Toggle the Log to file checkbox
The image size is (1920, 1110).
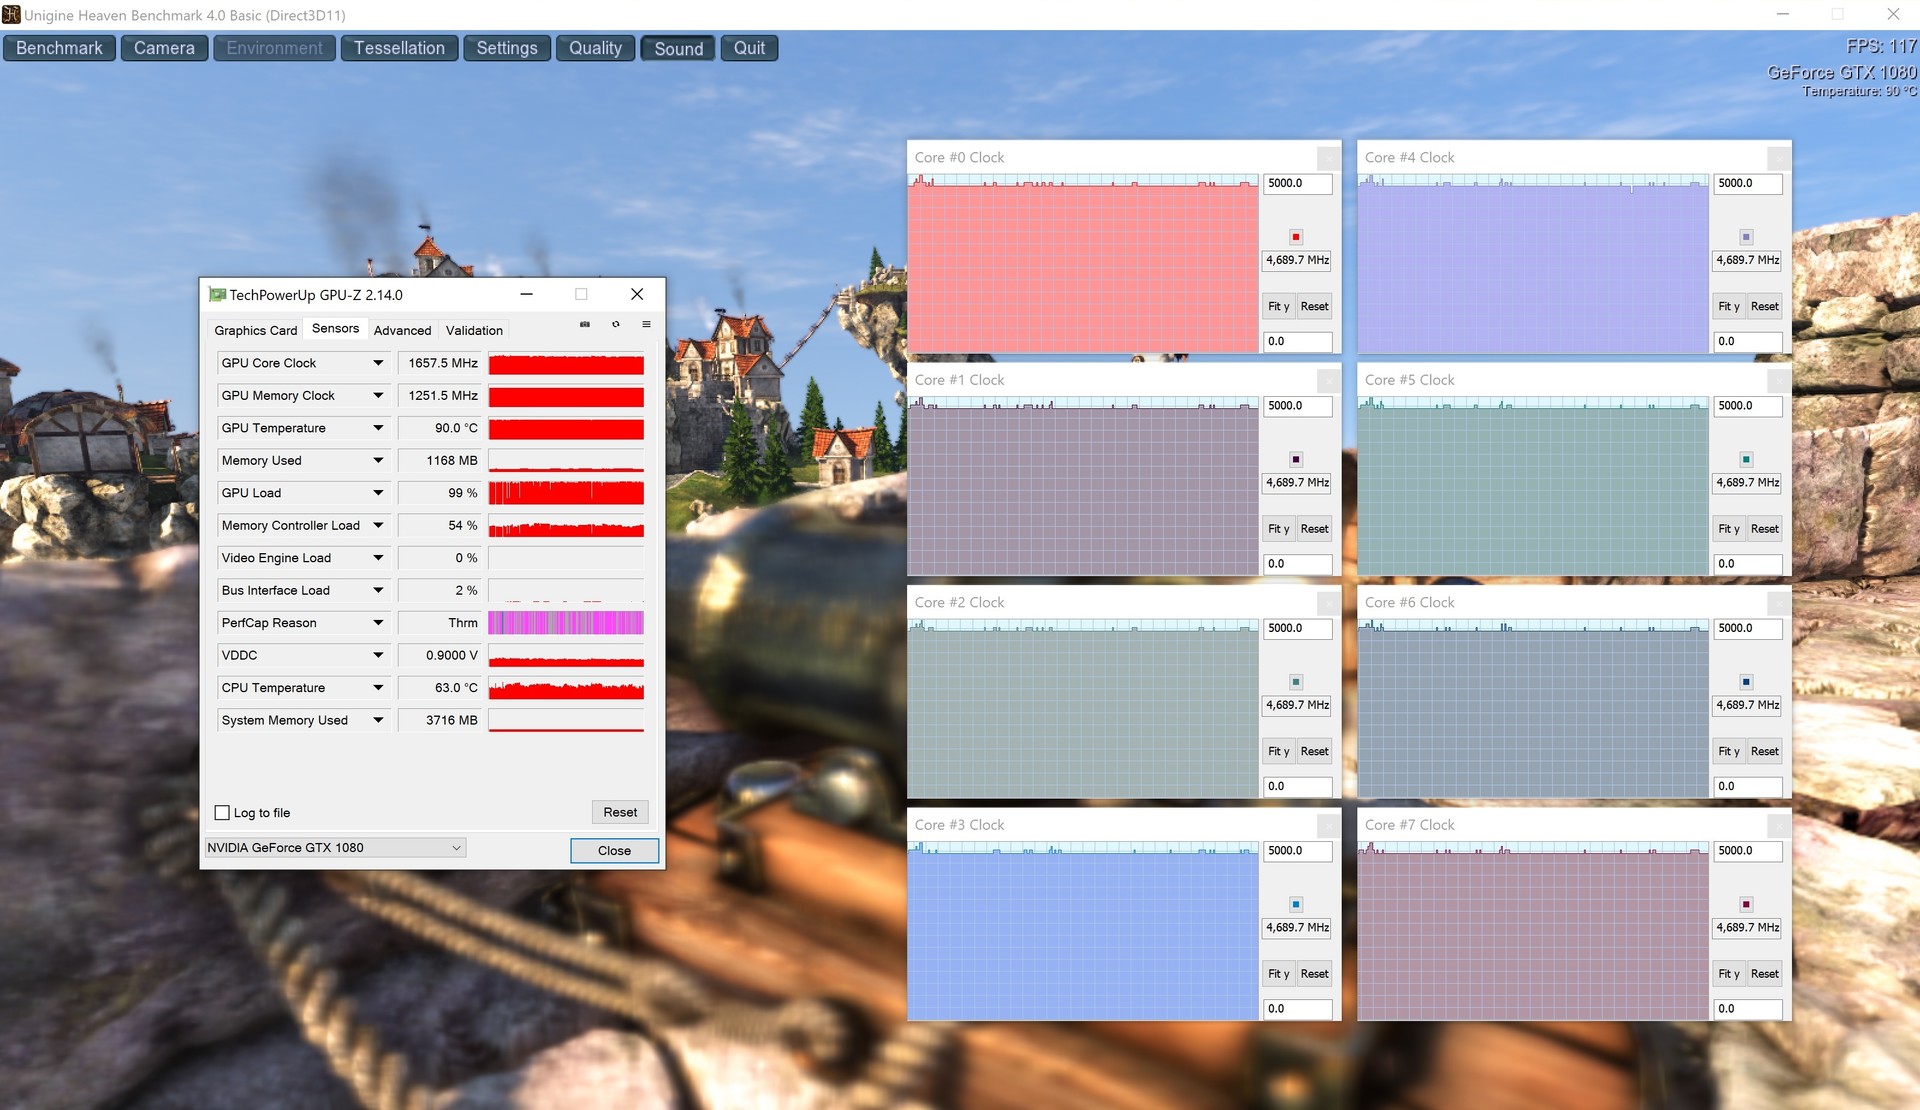[222, 813]
